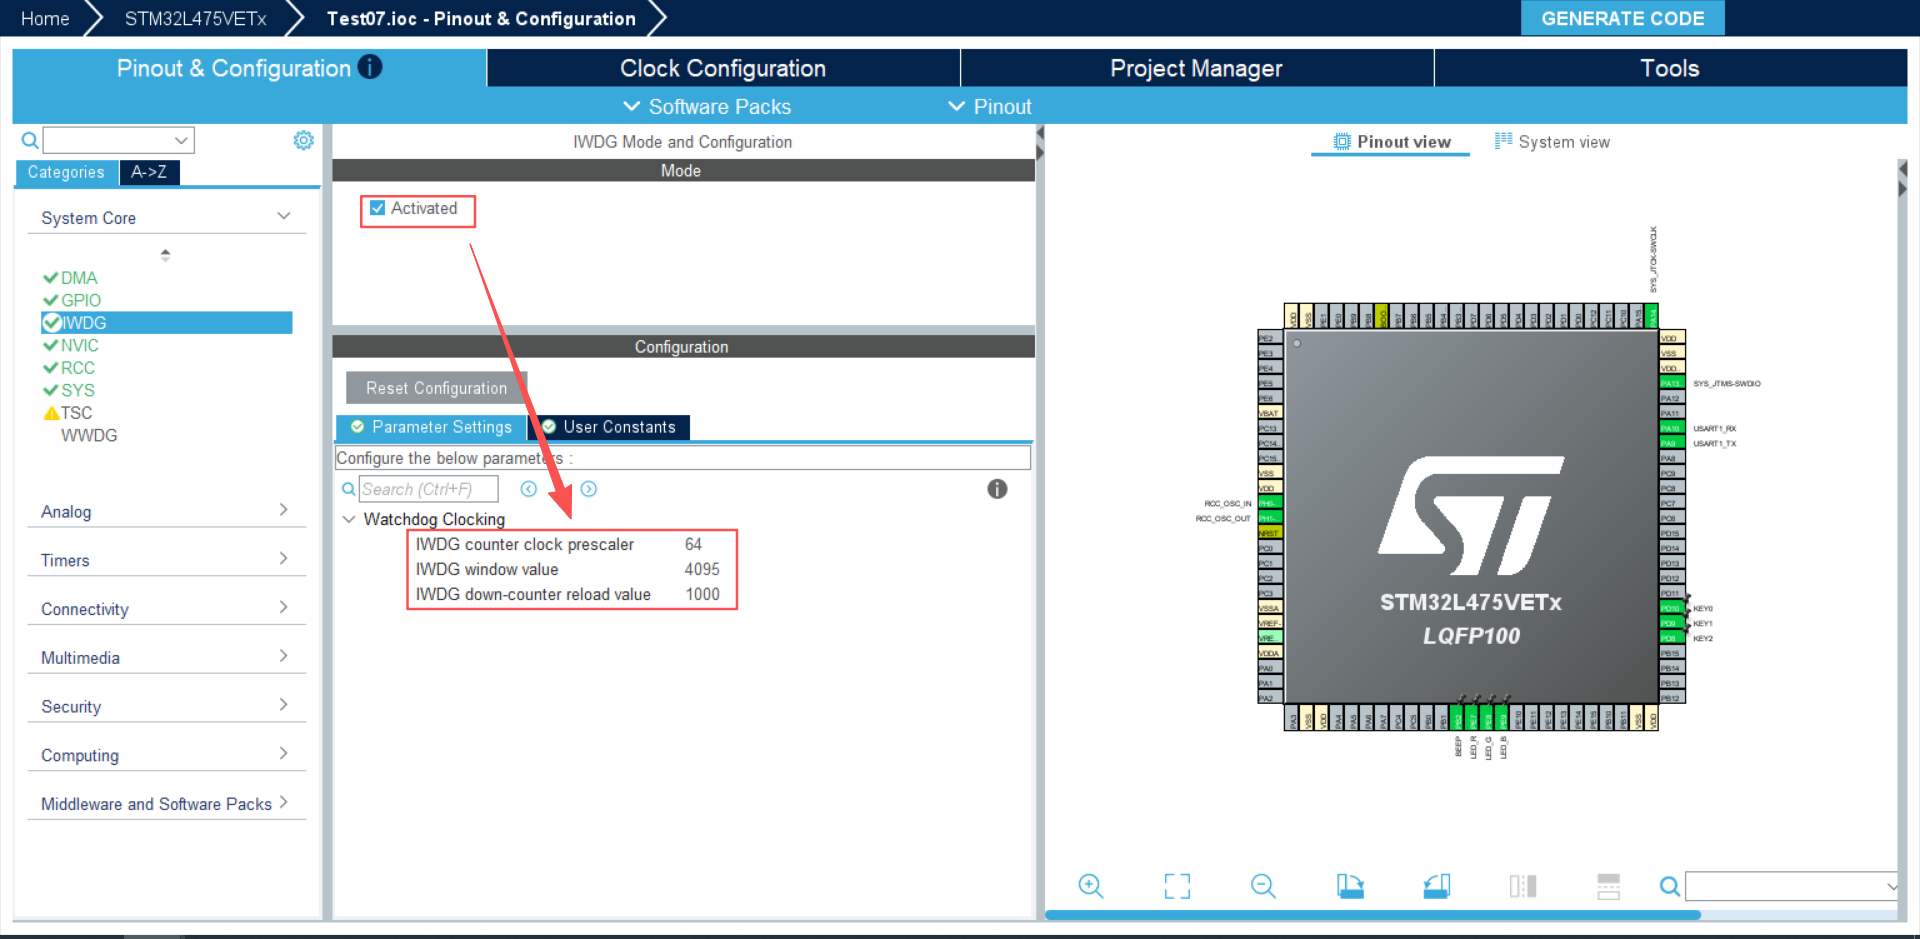
Task: Open Software Packs dropdown
Action: point(706,106)
